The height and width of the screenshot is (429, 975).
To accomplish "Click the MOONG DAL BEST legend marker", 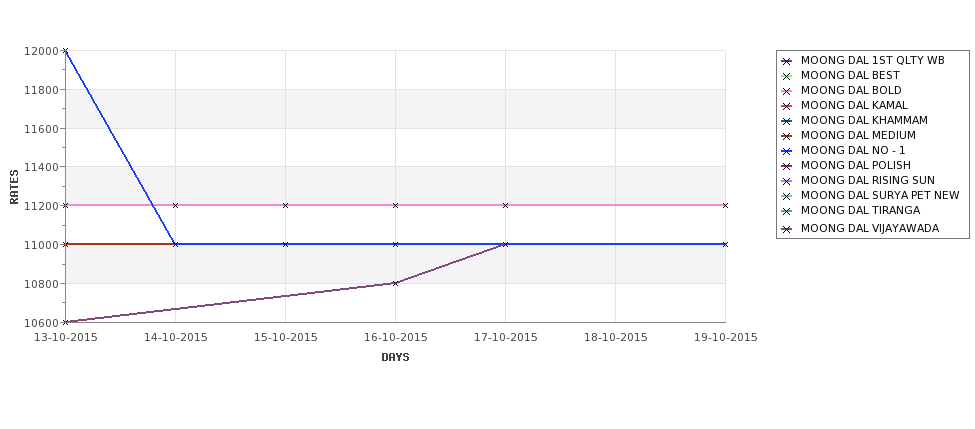I will tap(787, 76).
